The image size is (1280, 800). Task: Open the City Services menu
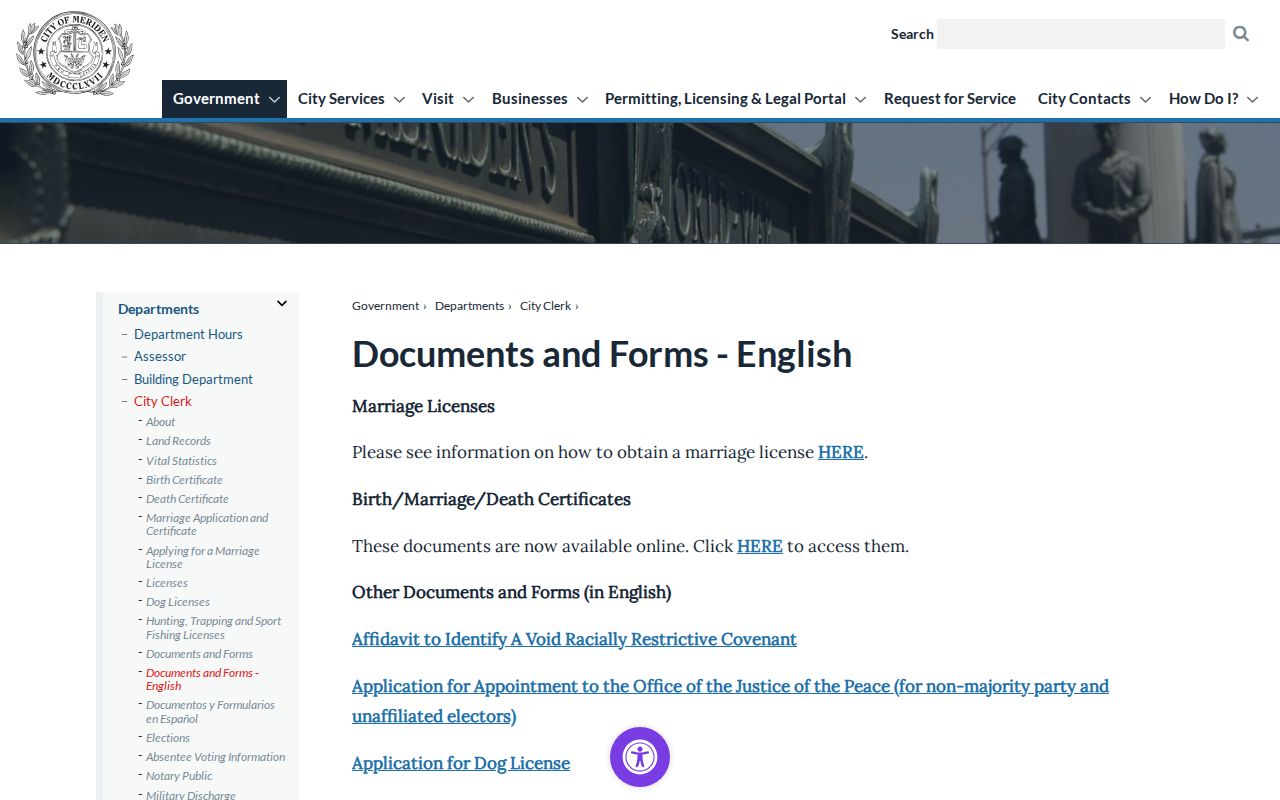pyautogui.click(x=341, y=99)
